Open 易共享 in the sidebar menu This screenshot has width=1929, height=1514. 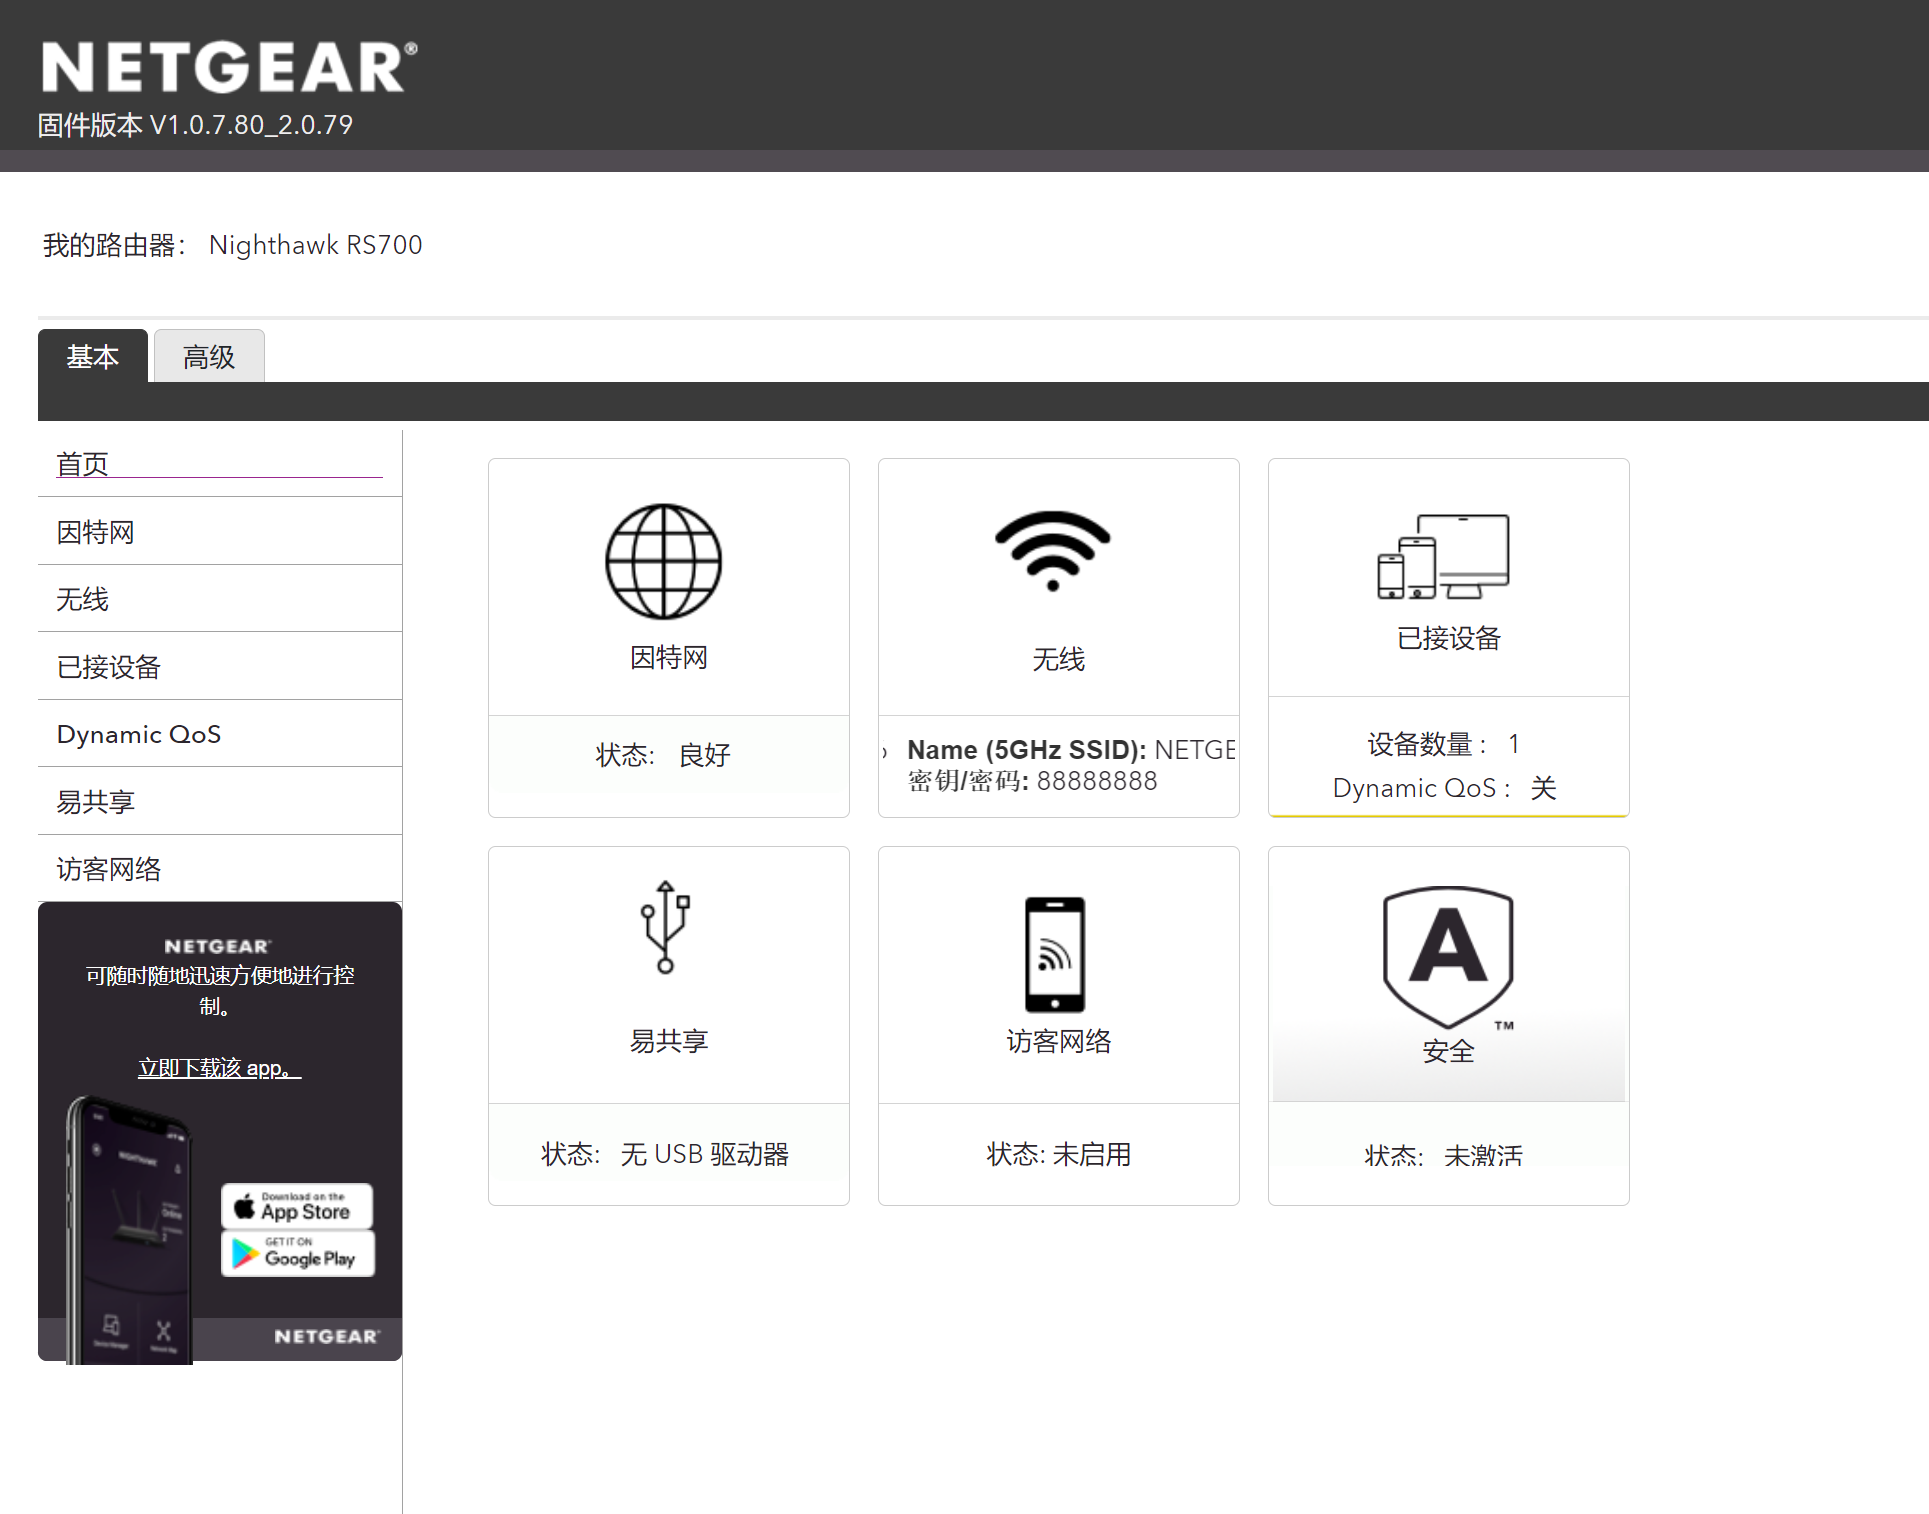220,802
